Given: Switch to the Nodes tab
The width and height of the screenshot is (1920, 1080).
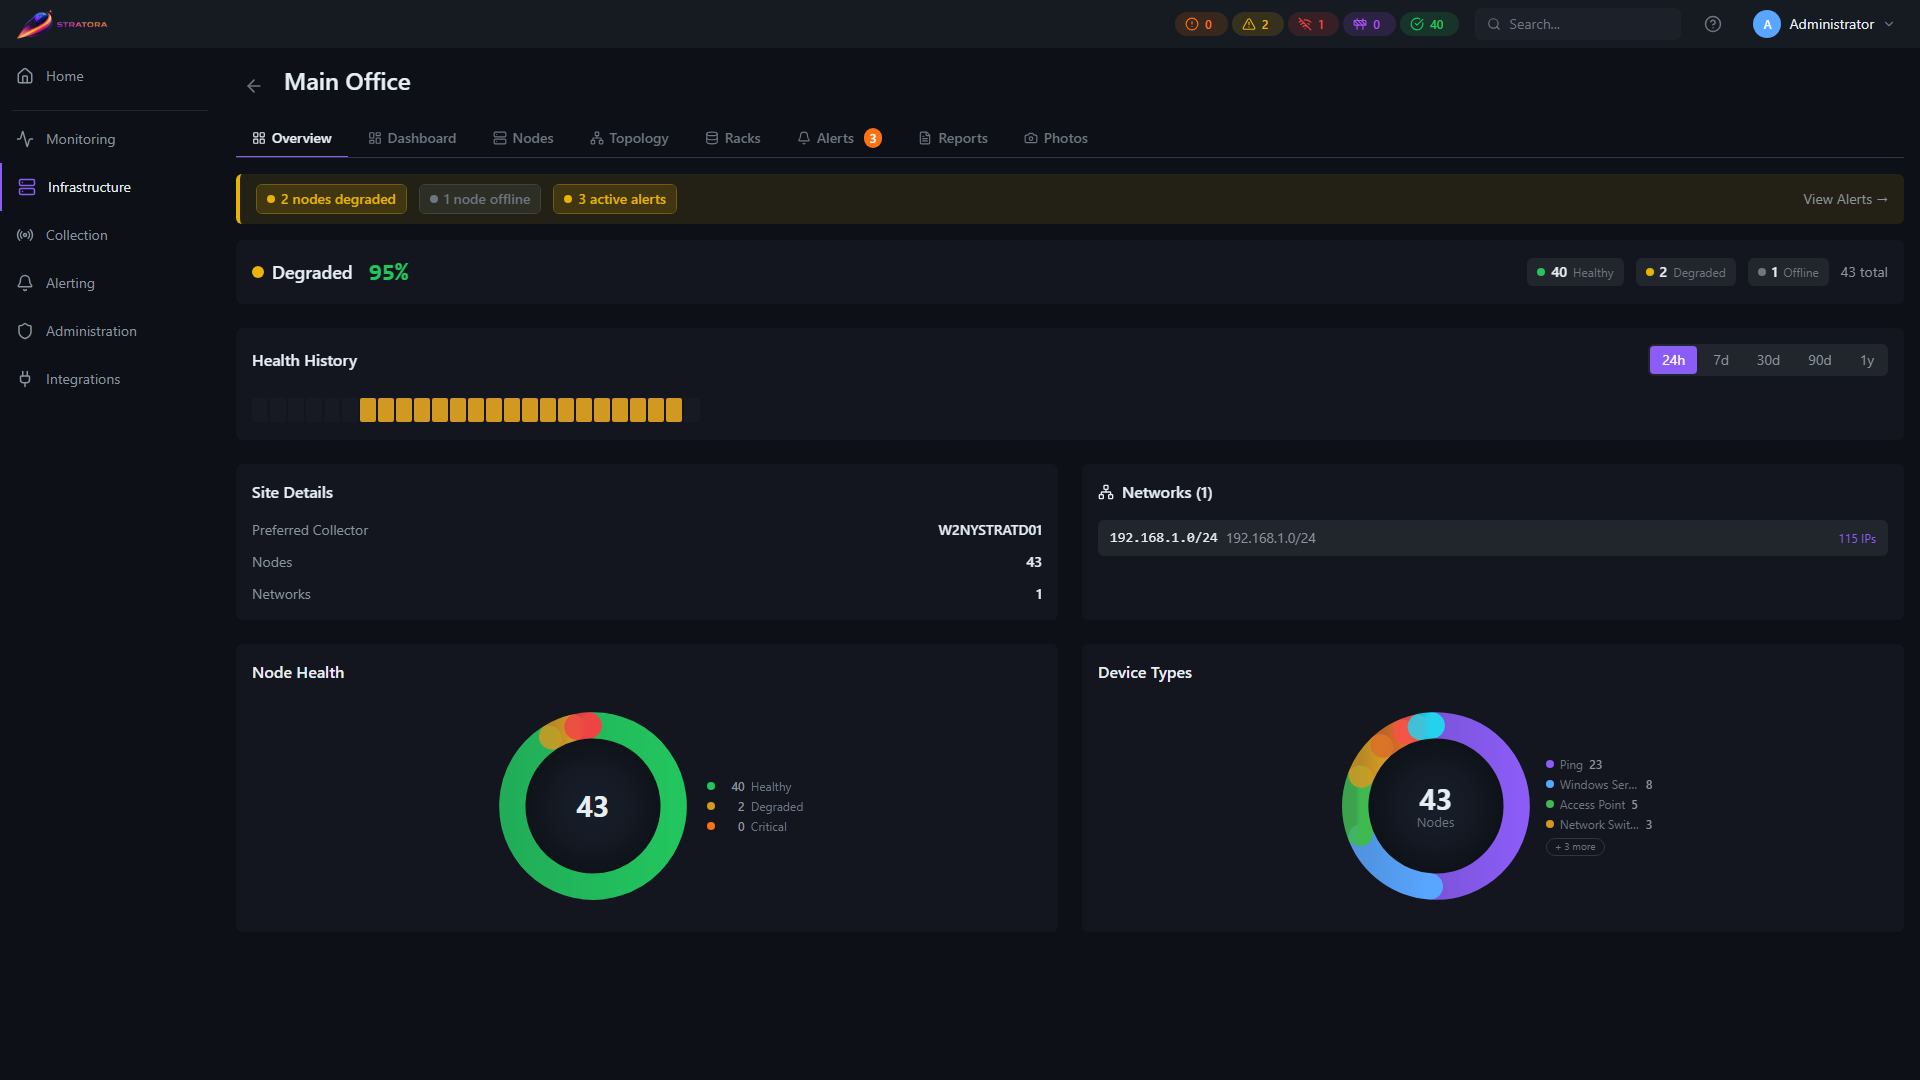Looking at the screenshot, I should [523, 138].
